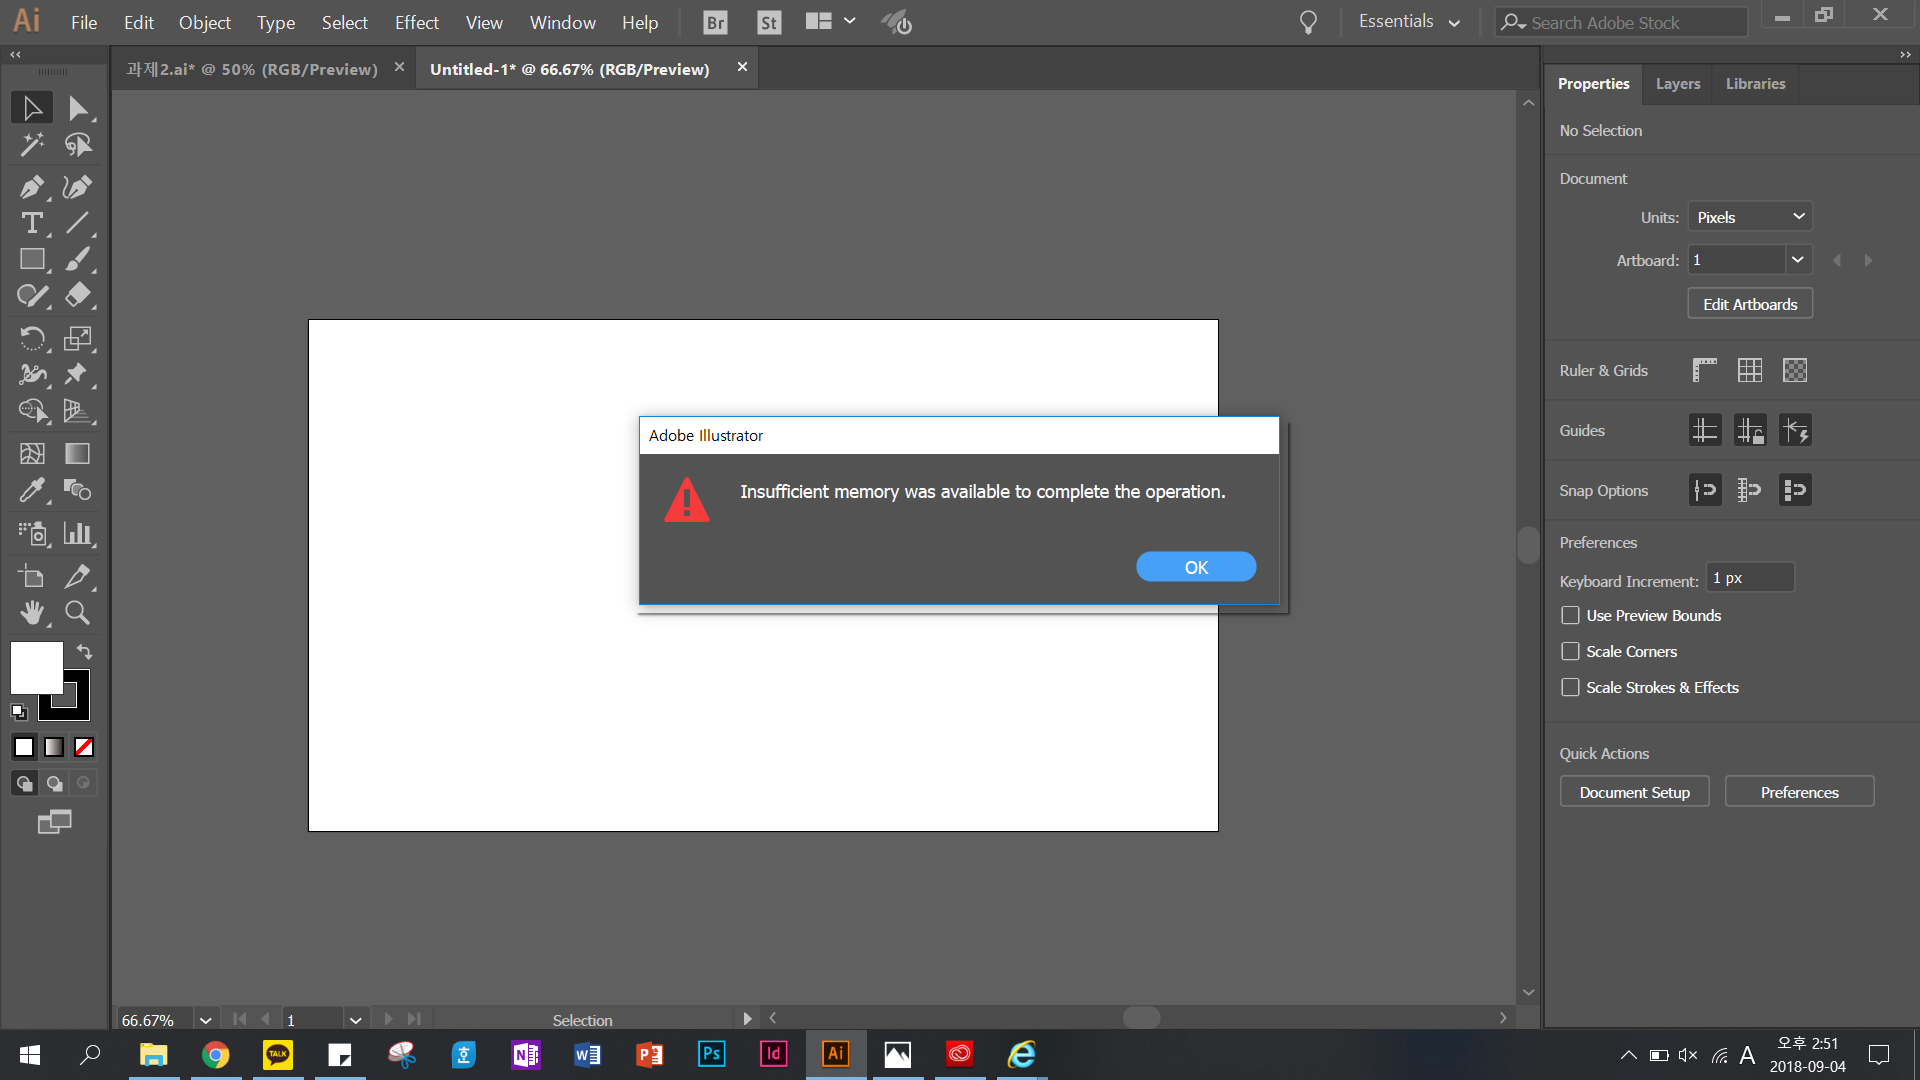Viewport: 1920px width, 1080px height.
Task: Select the Zoom tool in toolbar
Action: (x=76, y=612)
